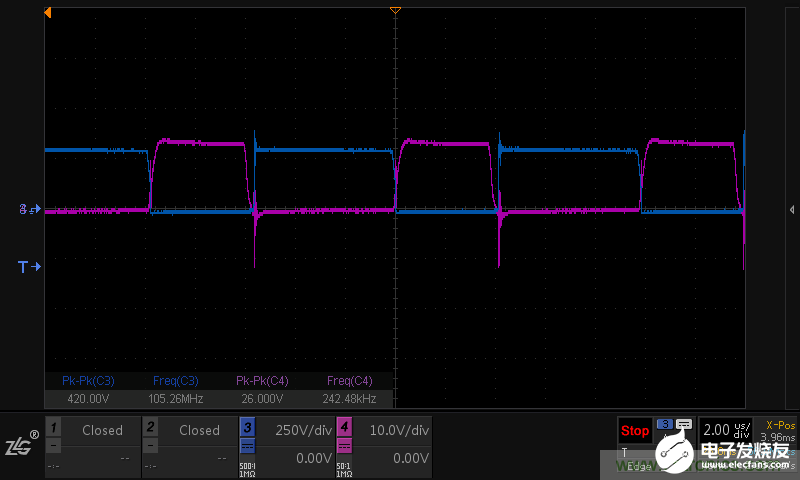This screenshot has width=800, height=480.
Task: Click the orange trigger position marker at top
Action: pos(395,10)
